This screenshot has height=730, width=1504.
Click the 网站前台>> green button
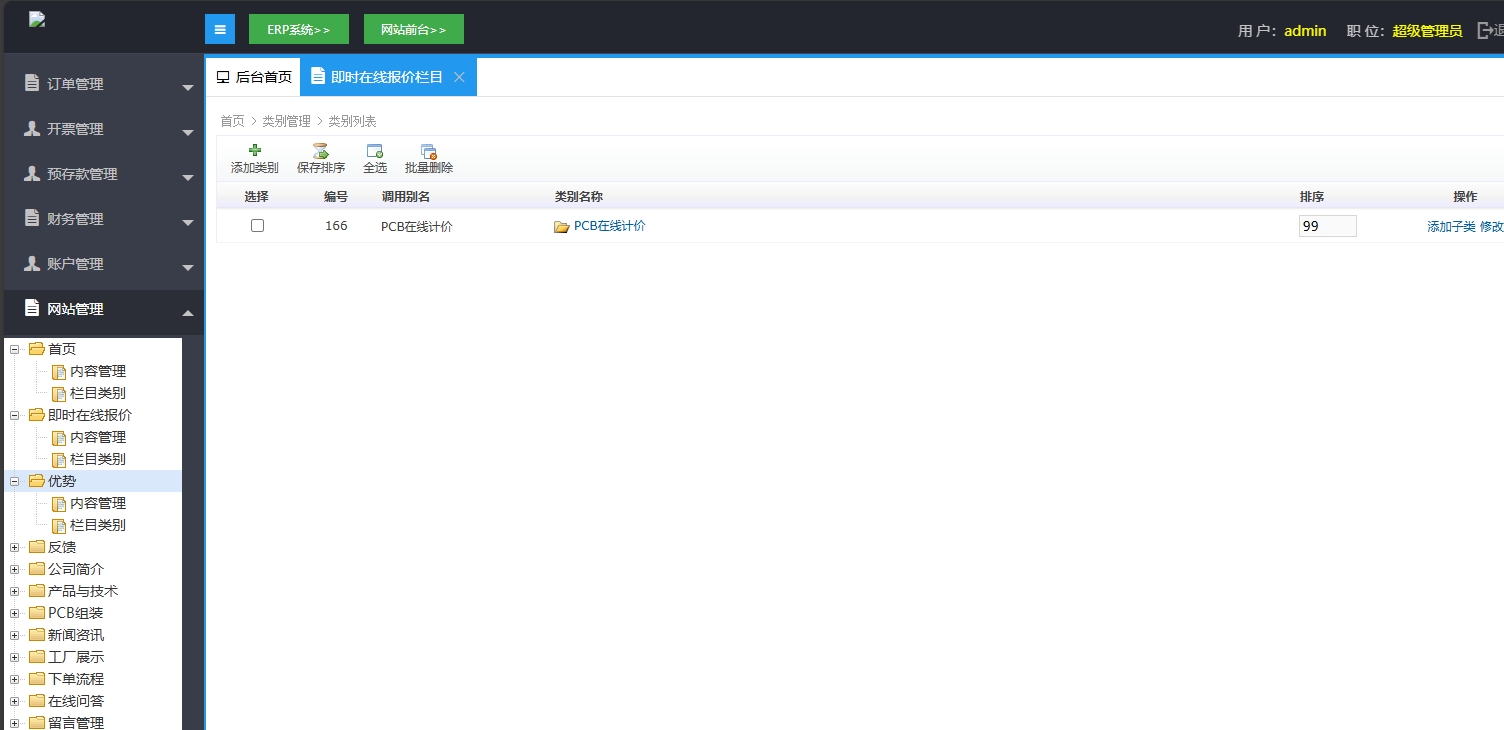tap(413, 30)
